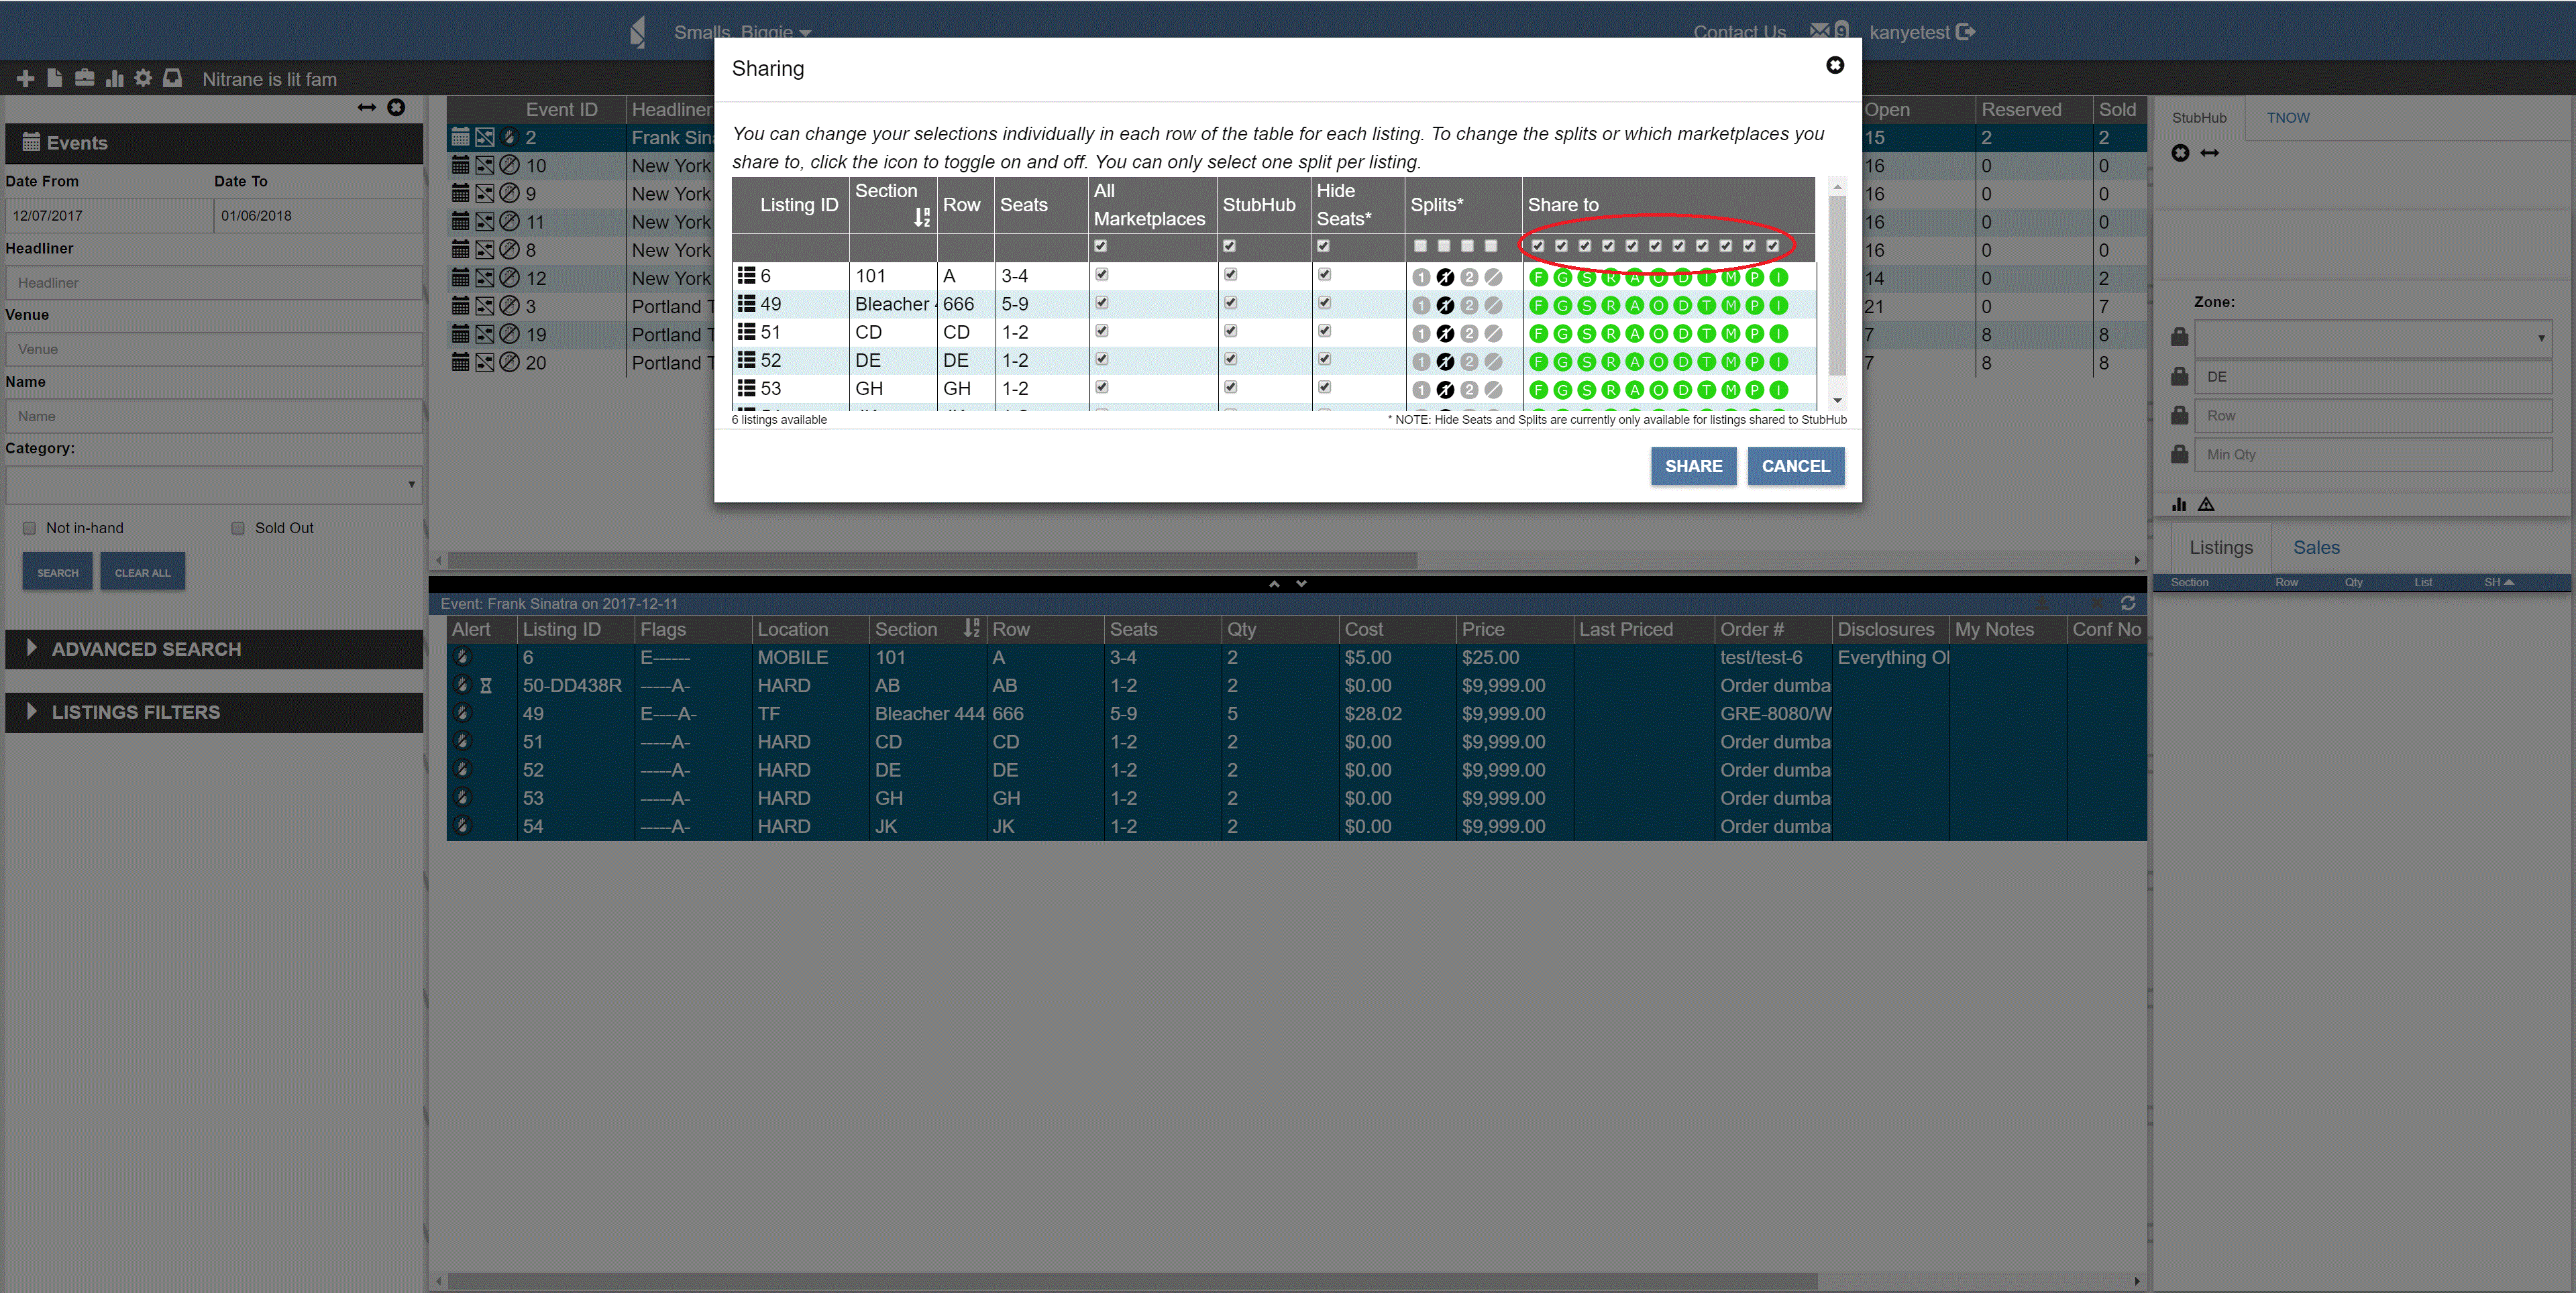Click the calendar icon beside Event ID 10
2576x1293 pixels.
pyautogui.click(x=461, y=165)
